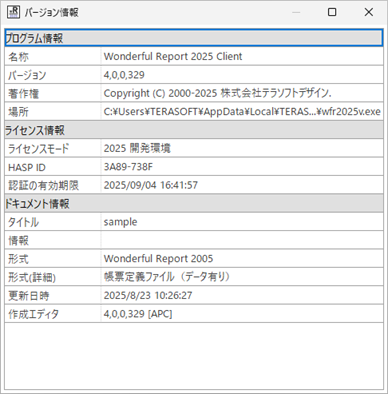Select the プログラム情報 section header

(x=194, y=38)
